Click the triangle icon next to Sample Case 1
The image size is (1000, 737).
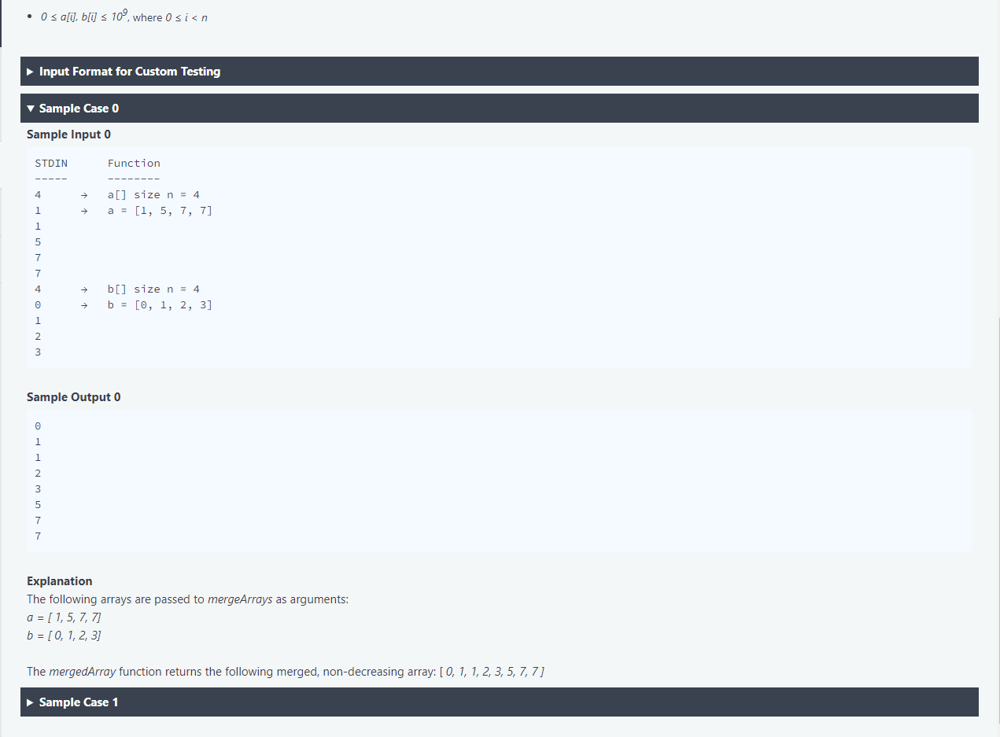[x=31, y=702]
